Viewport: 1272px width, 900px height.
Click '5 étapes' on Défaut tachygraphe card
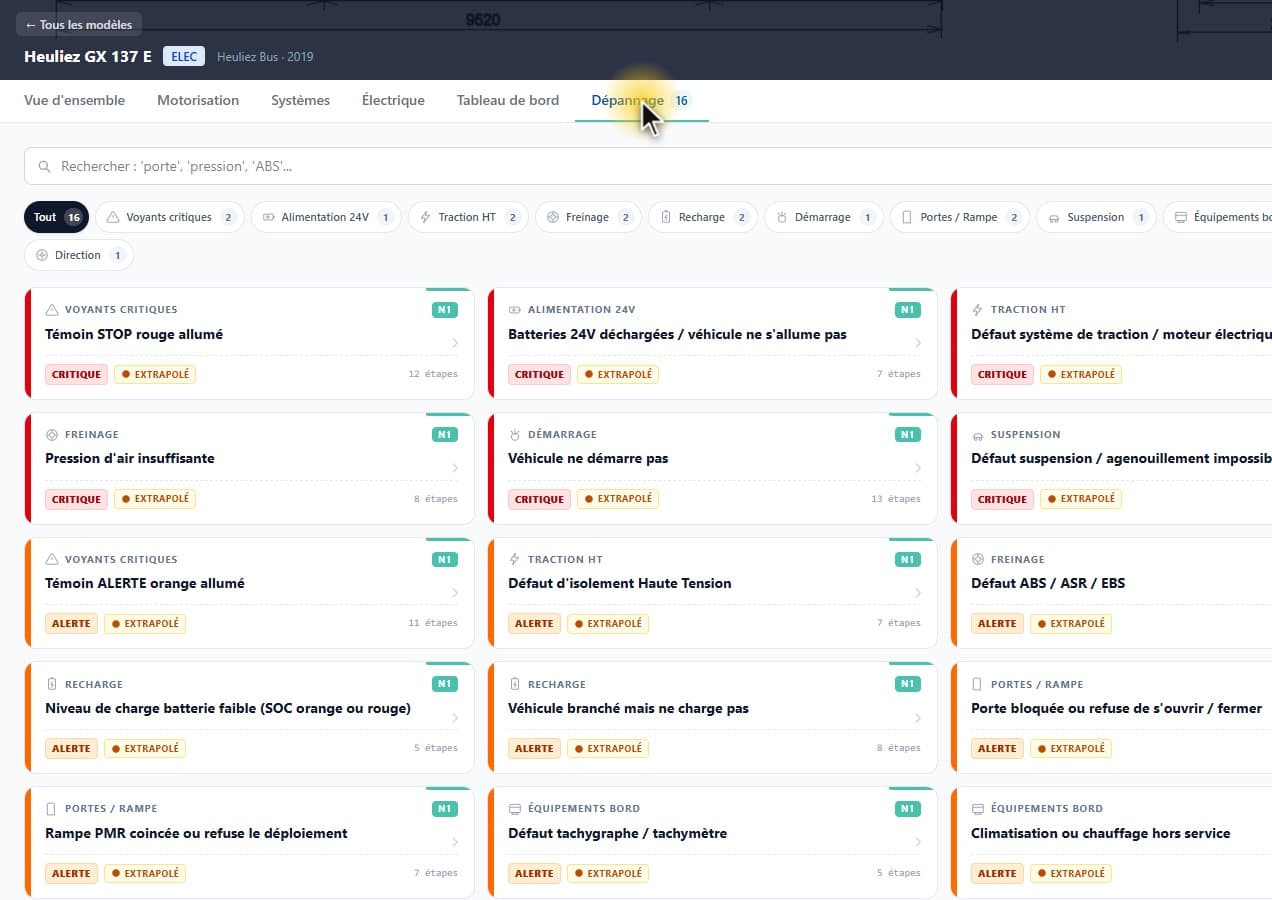coord(899,873)
